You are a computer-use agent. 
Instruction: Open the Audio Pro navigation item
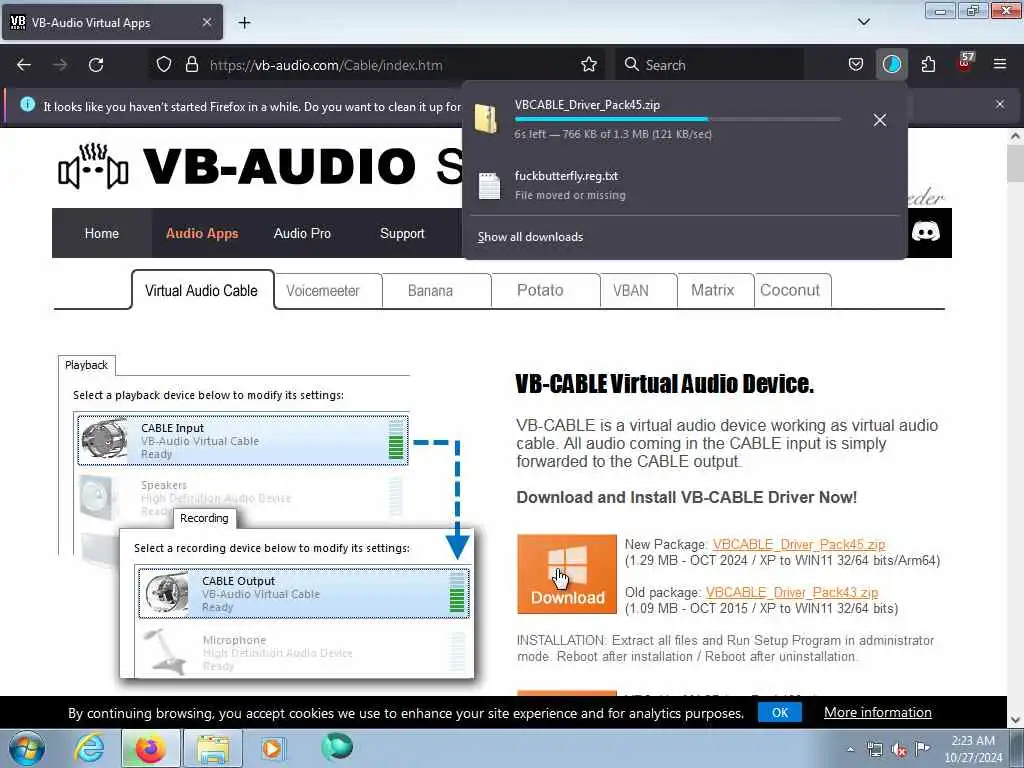(302, 233)
